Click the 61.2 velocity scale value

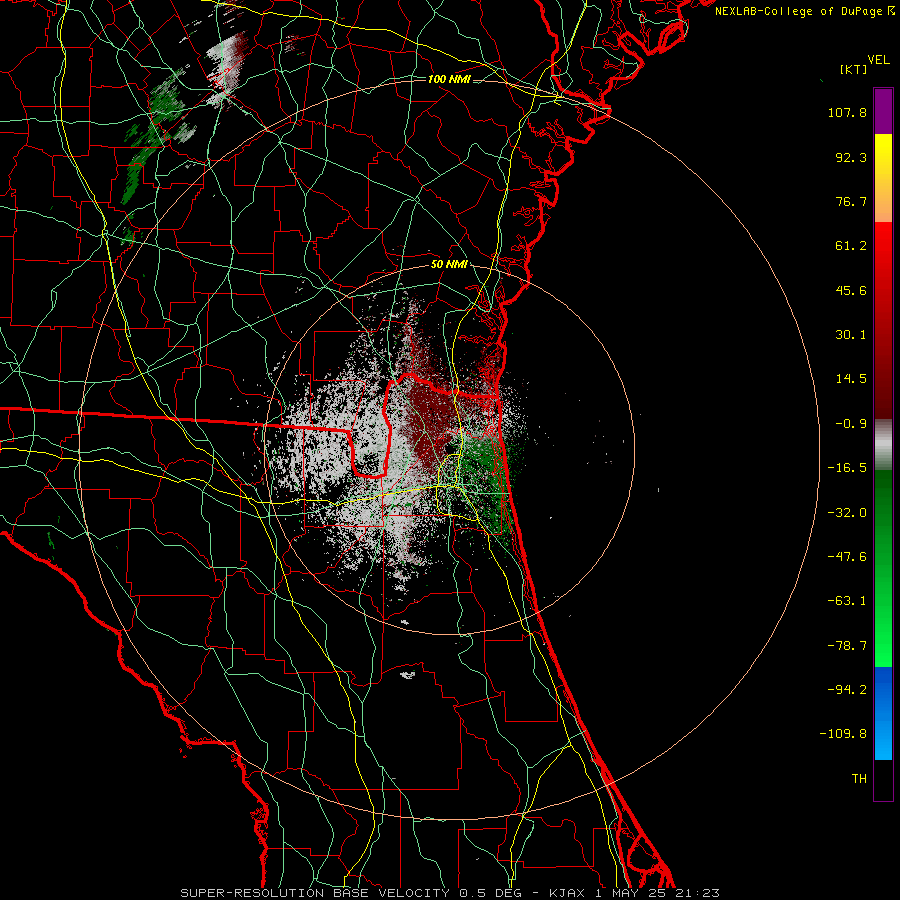(851, 246)
